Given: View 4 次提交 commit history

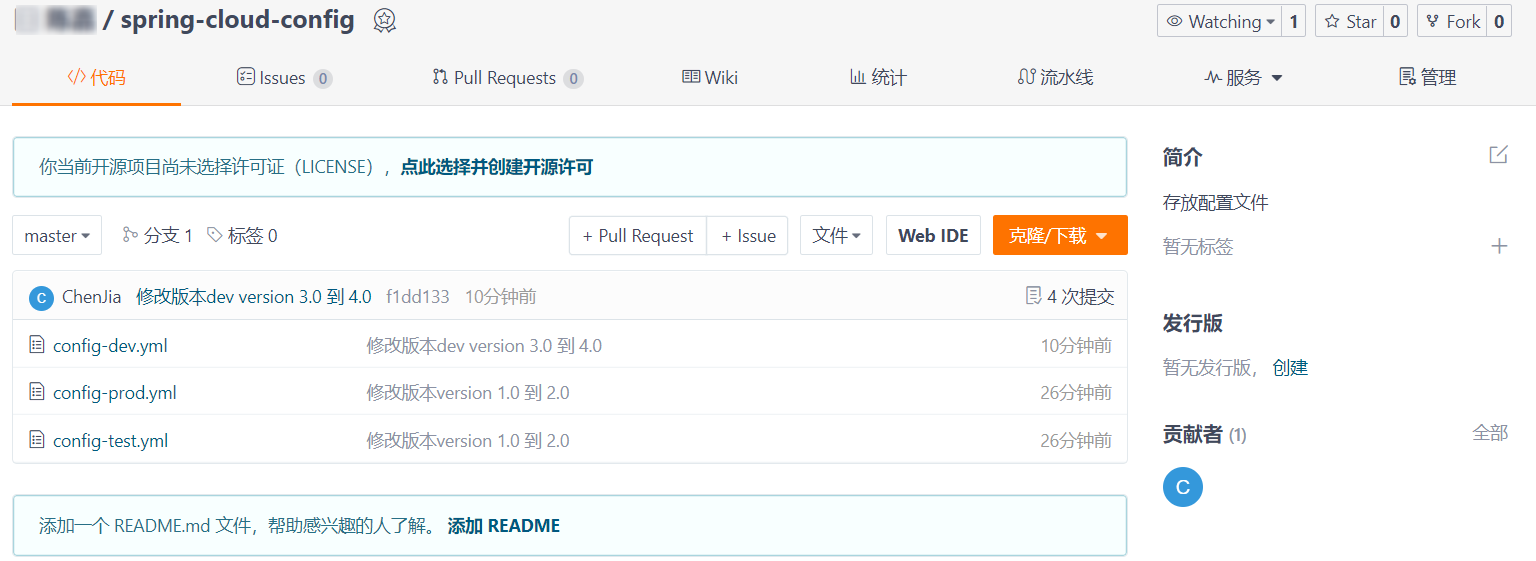Looking at the screenshot, I should (x=1080, y=296).
